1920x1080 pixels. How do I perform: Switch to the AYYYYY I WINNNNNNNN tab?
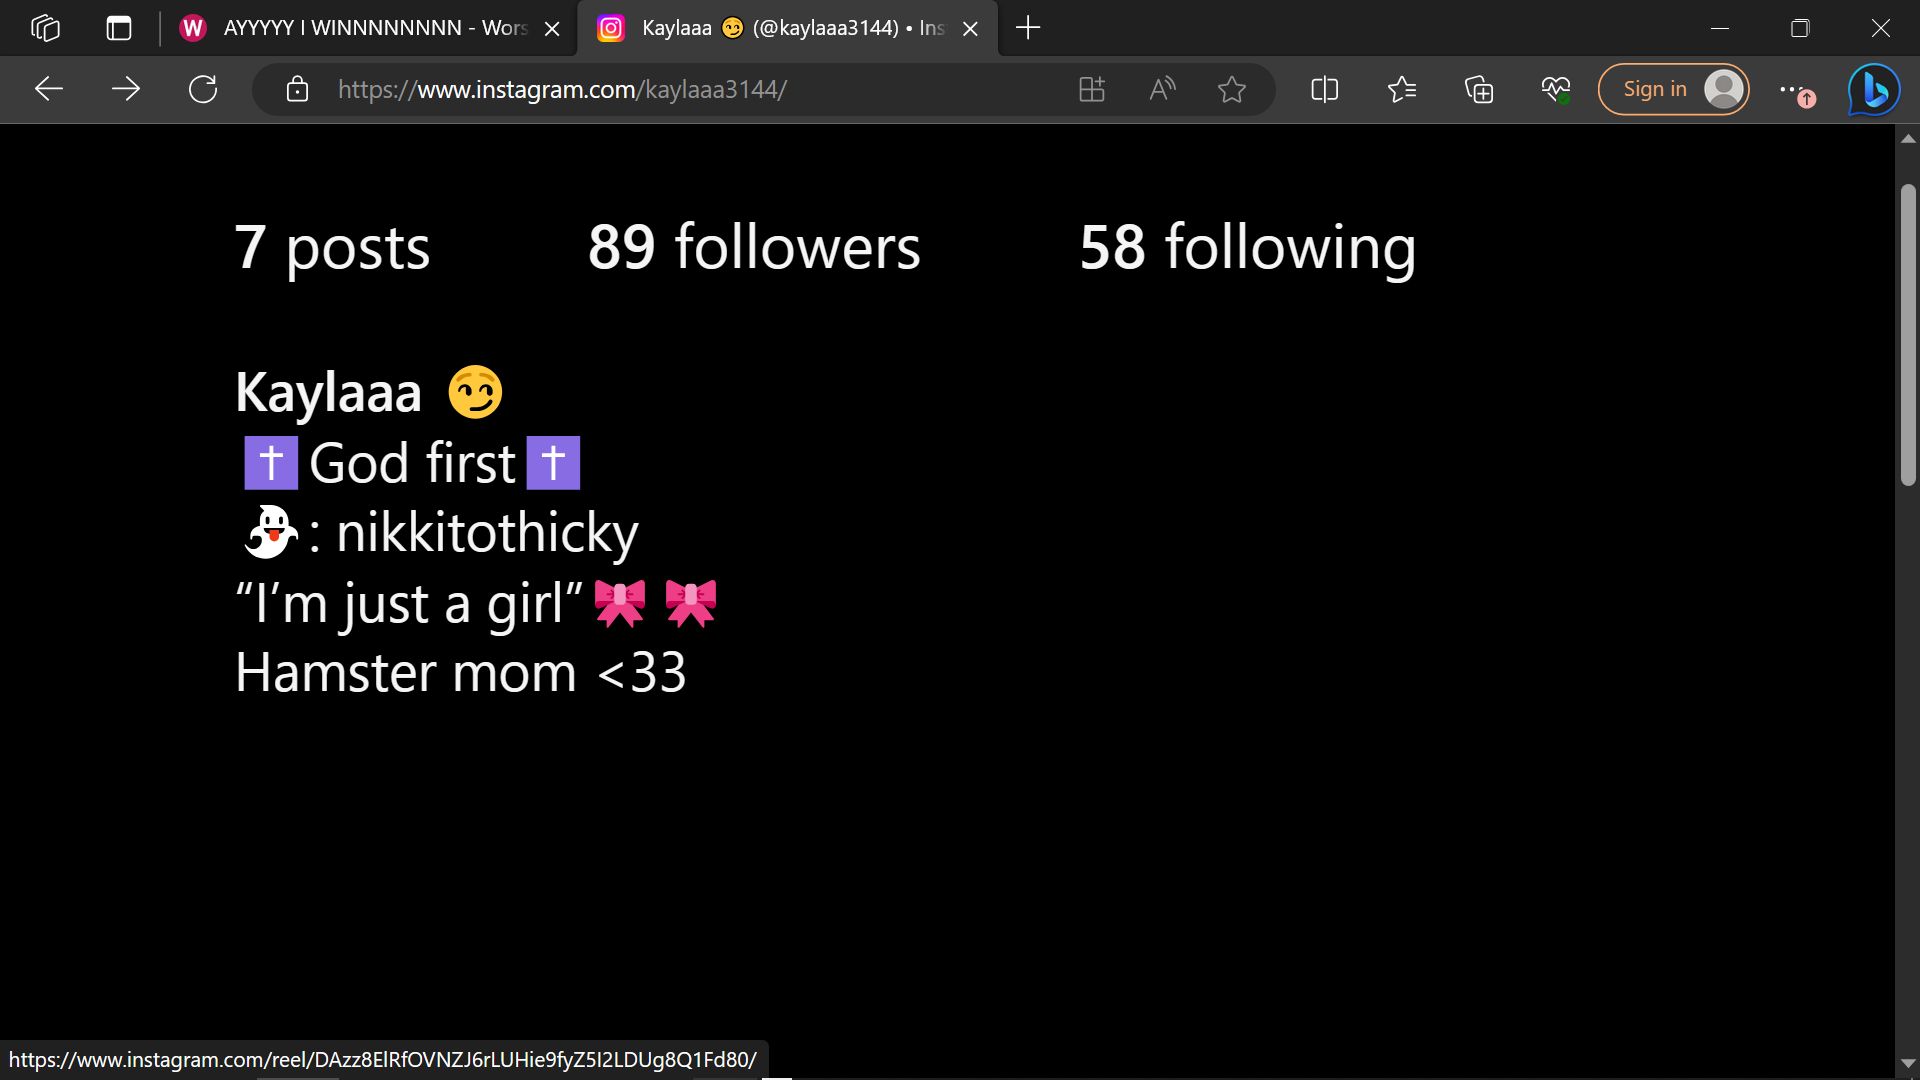[370, 28]
